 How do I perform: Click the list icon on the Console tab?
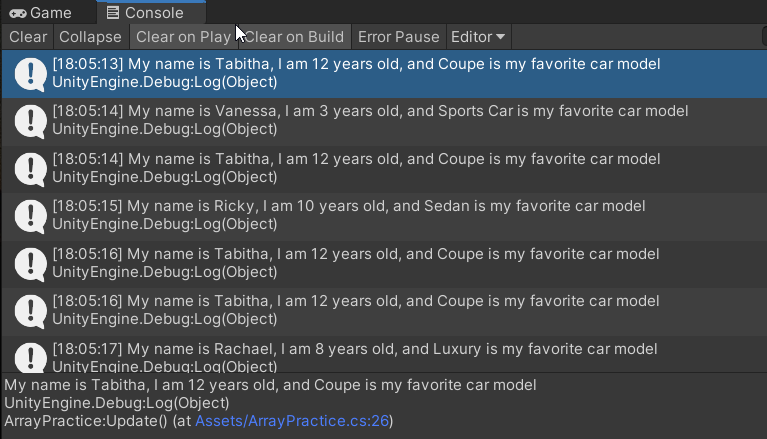pyautogui.click(x=113, y=13)
